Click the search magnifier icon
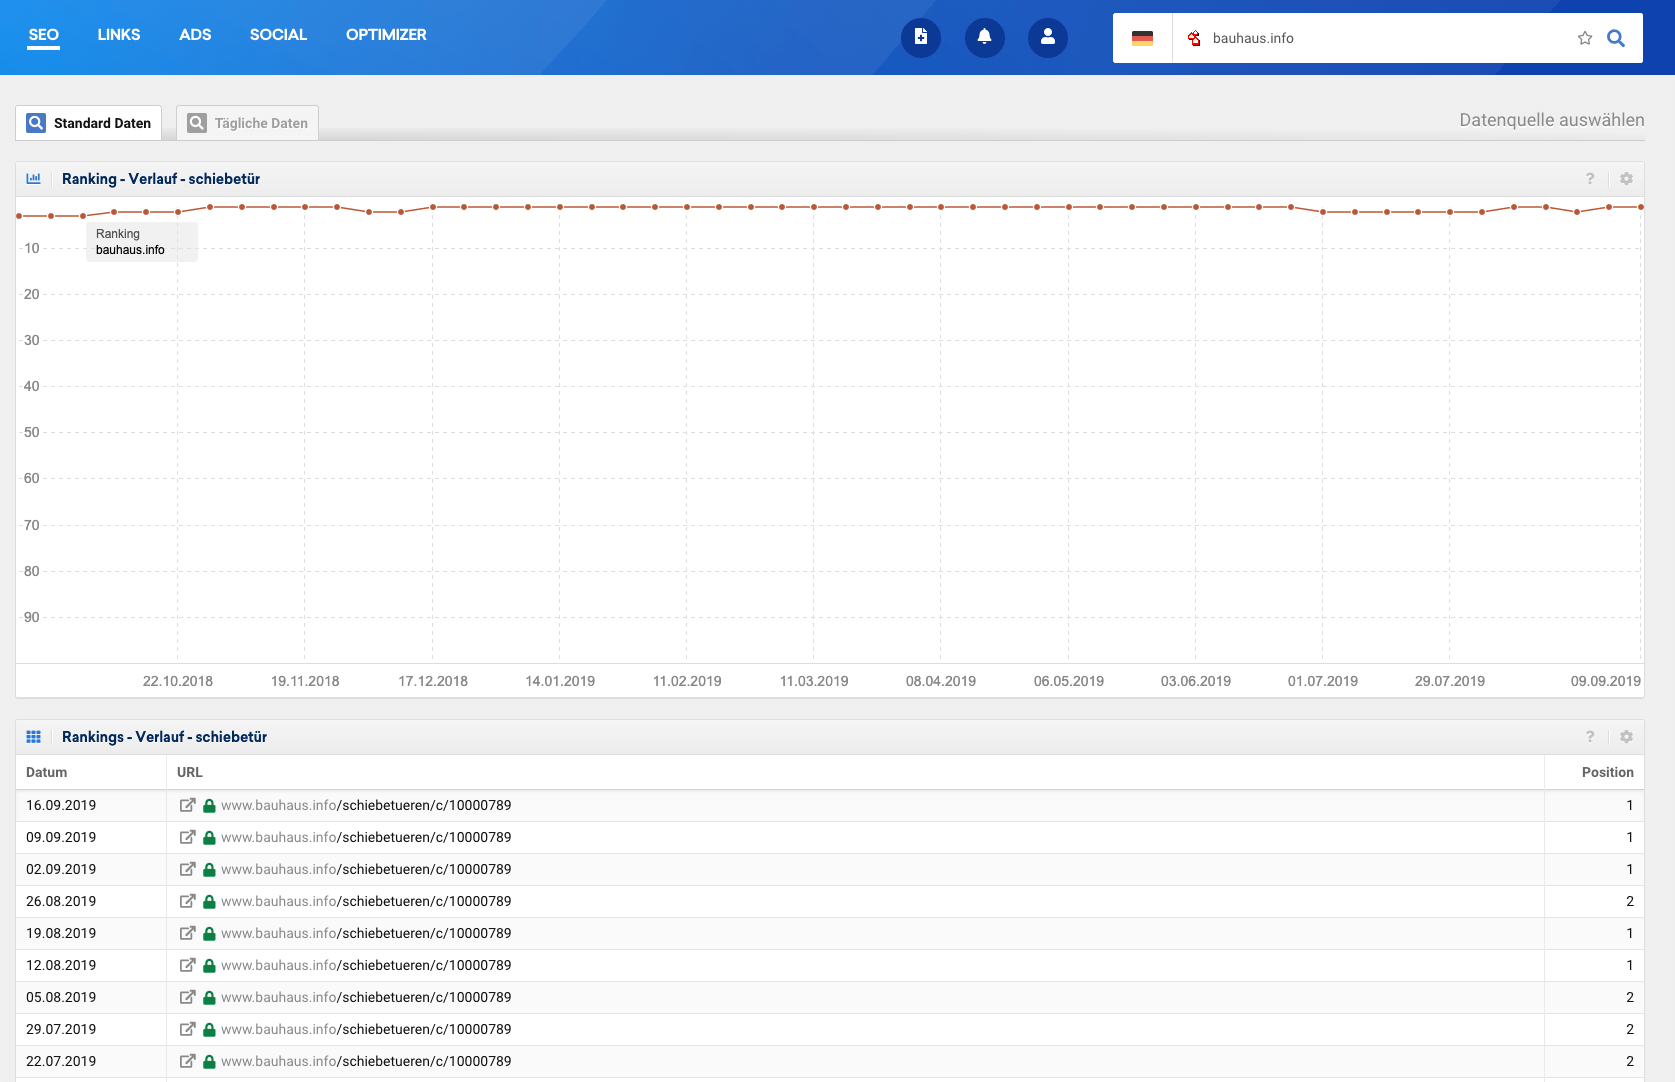1675x1082 pixels. (x=1616, y=38)
